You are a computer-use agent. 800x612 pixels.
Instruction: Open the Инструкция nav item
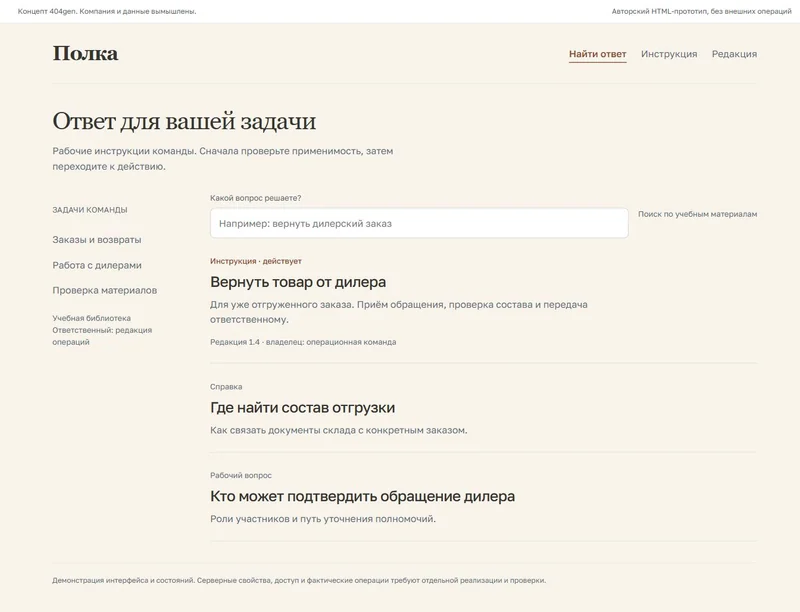(x=669, y=54)
